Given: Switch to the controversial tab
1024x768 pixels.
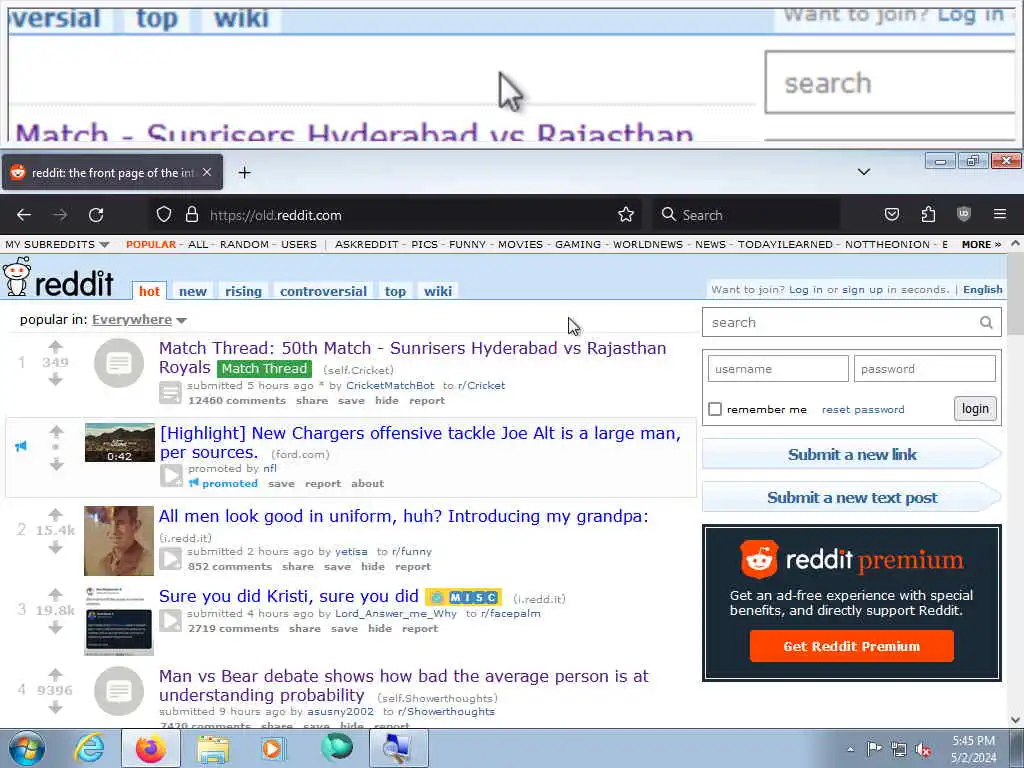Looking at the screenshot, I should coord(323,291).
